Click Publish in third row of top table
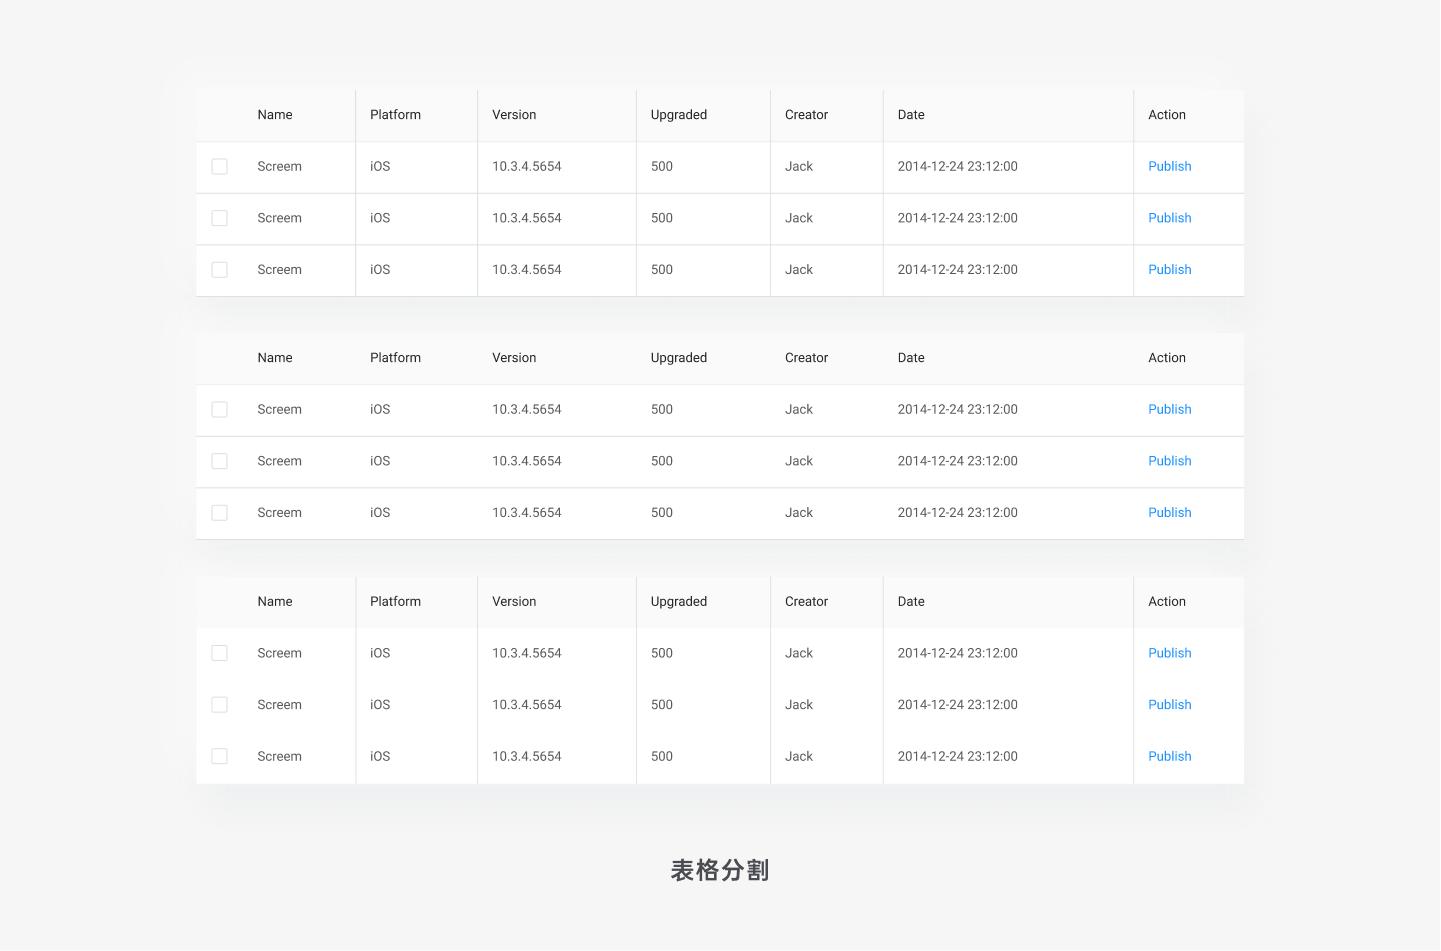The width and height of the screenshot is (1441, 951). pyautogui.click(x=1169, y=270)
